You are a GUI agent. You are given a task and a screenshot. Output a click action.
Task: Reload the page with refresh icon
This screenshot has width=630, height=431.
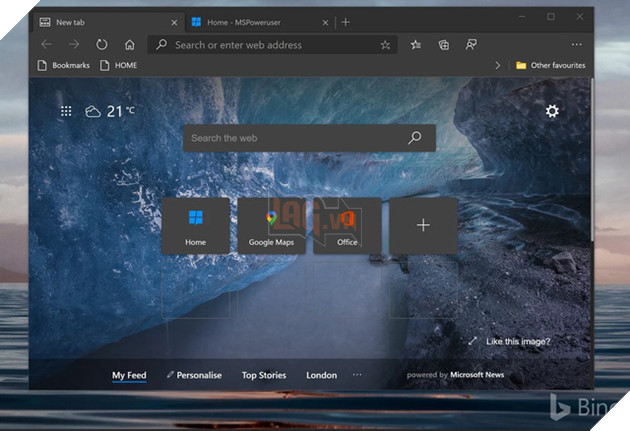[102, 44]
